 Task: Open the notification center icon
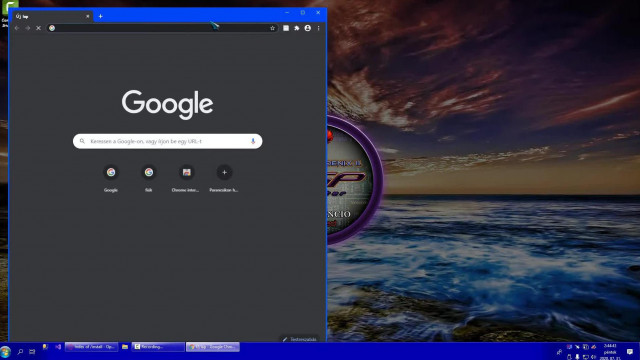(x=630, y=351)
